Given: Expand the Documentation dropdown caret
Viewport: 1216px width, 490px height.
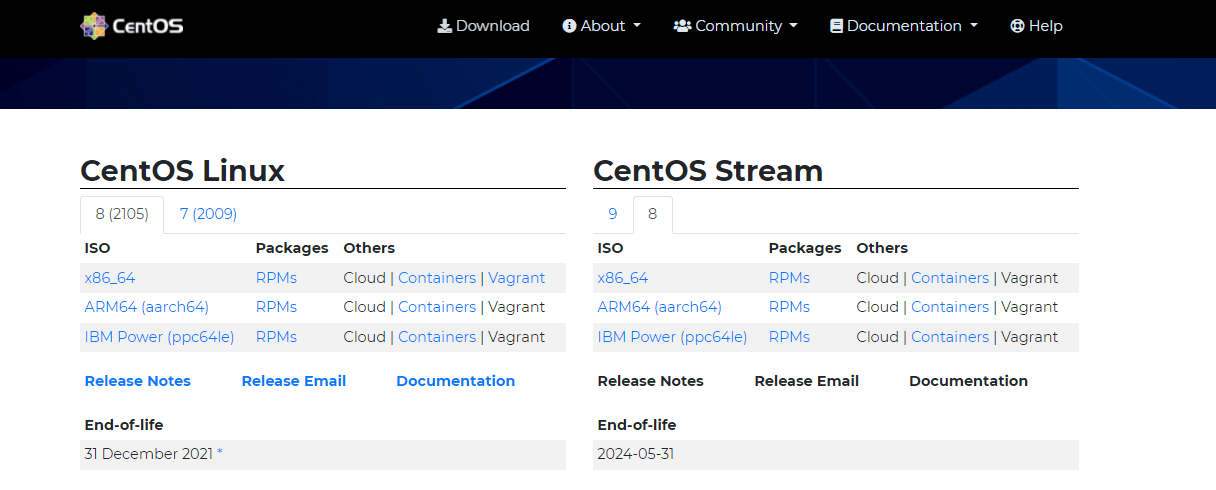Looking at the screenshot, I should click(973, 27).
